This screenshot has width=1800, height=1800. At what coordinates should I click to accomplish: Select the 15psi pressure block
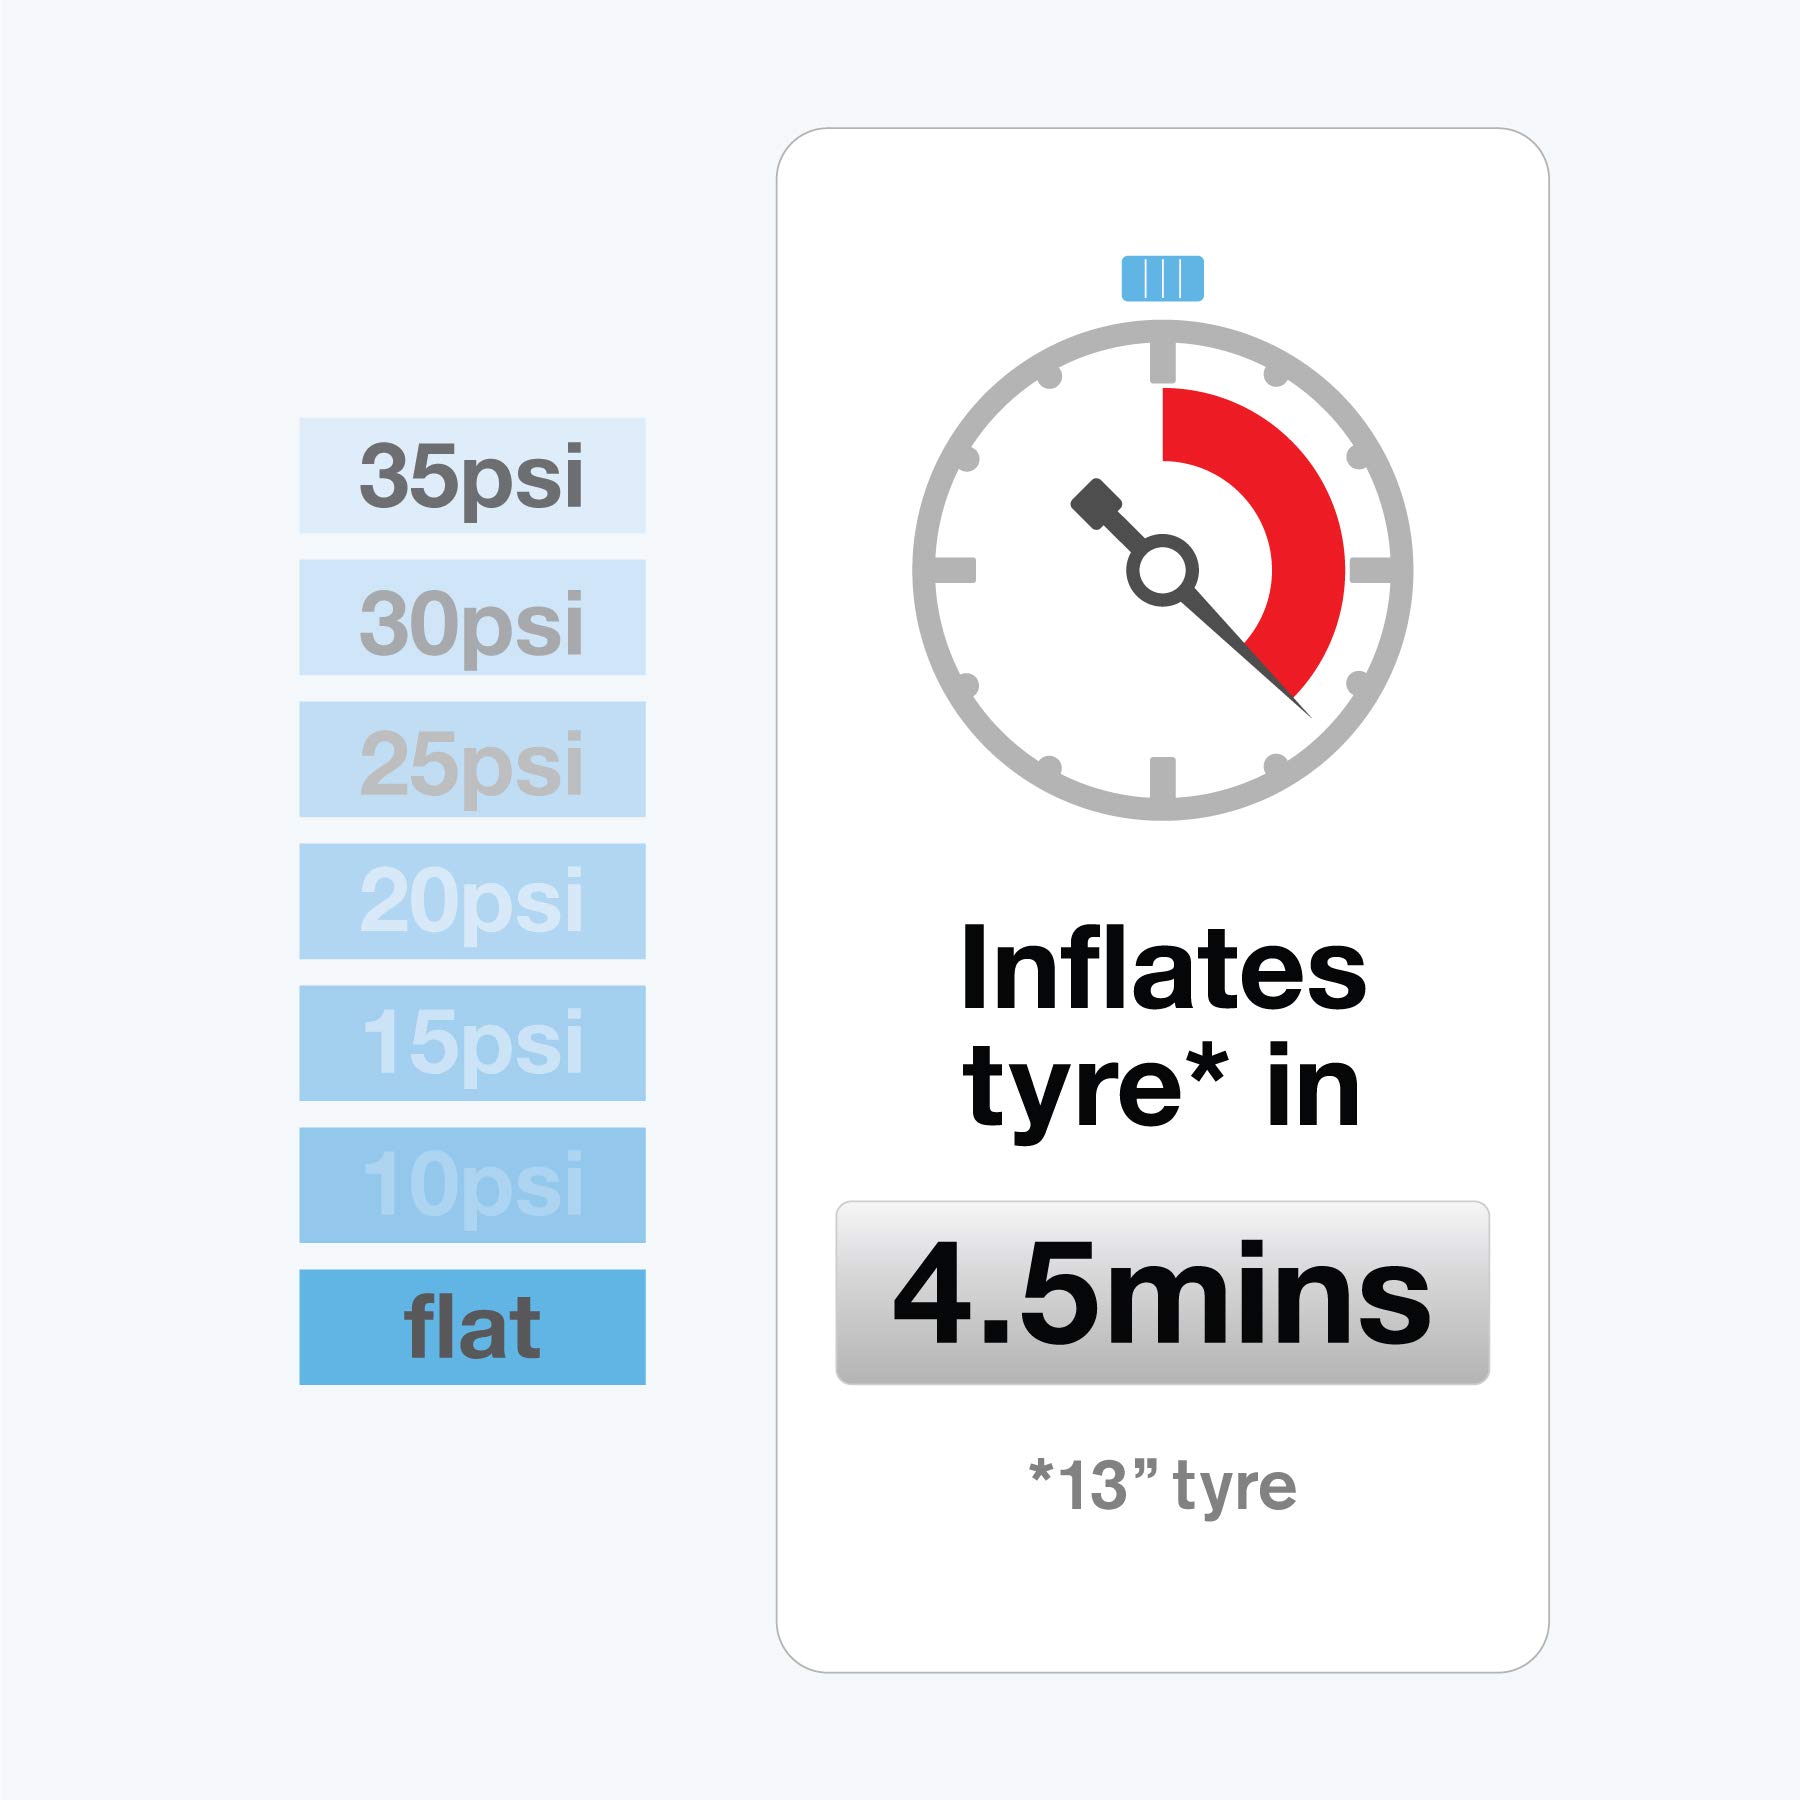point(472,1043)
